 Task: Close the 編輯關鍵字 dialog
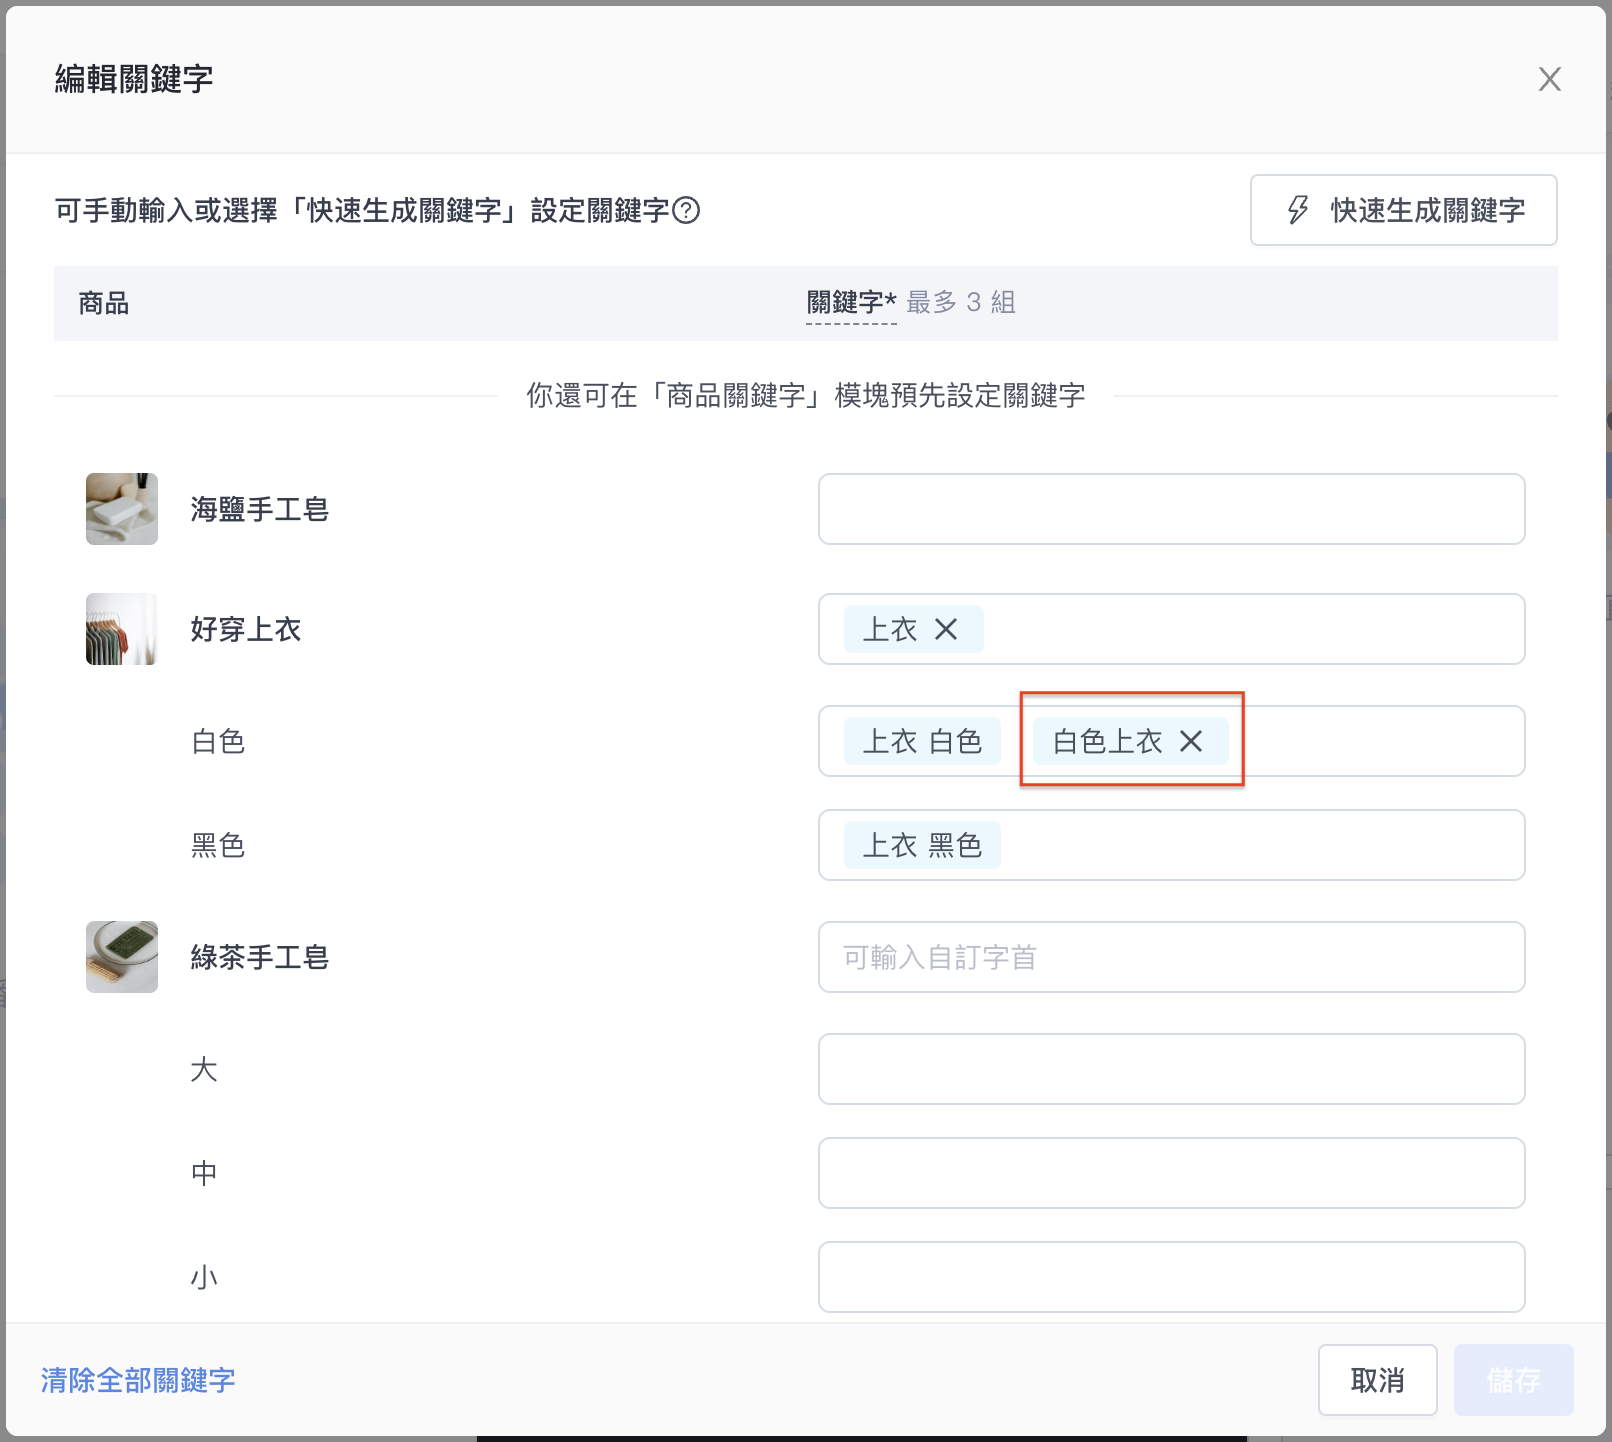[1549, 79]
